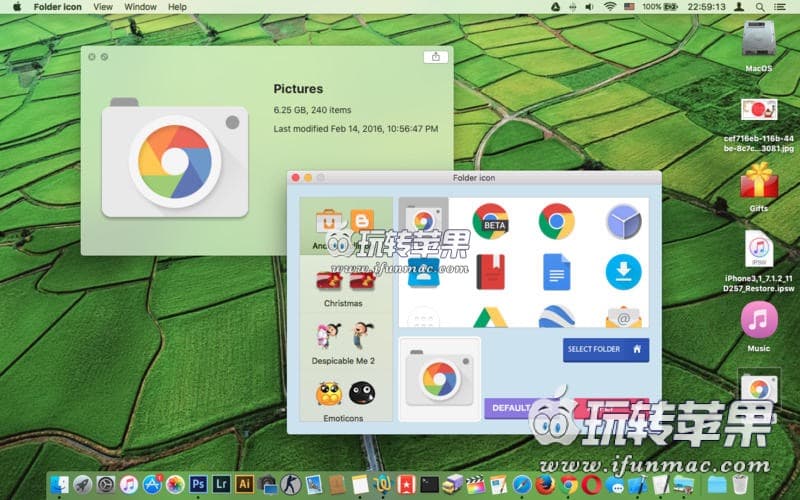The image size is (800, 500).
Task: Open the Android Lollipop icon pack
Action: pyautogui.click(x=345, y=227)
